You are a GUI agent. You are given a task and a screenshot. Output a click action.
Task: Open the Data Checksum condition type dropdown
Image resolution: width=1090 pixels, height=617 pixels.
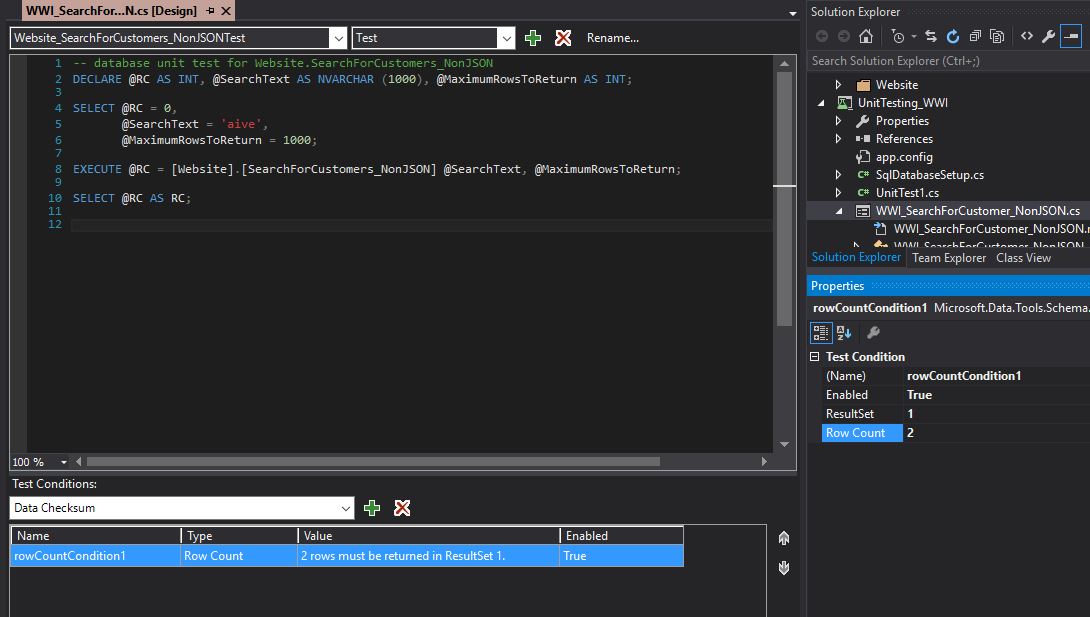(x=345, y=508)
